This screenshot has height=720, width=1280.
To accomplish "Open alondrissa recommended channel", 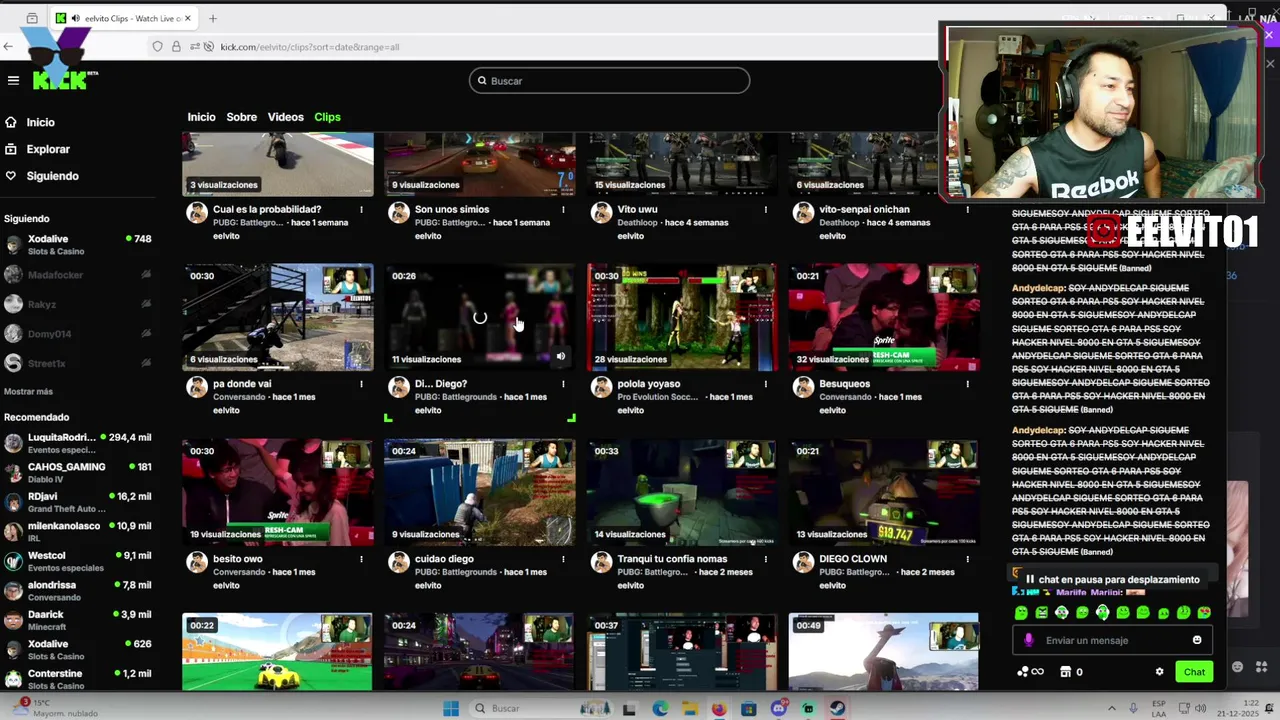I will pyautogui.click(x=77, y=591).
